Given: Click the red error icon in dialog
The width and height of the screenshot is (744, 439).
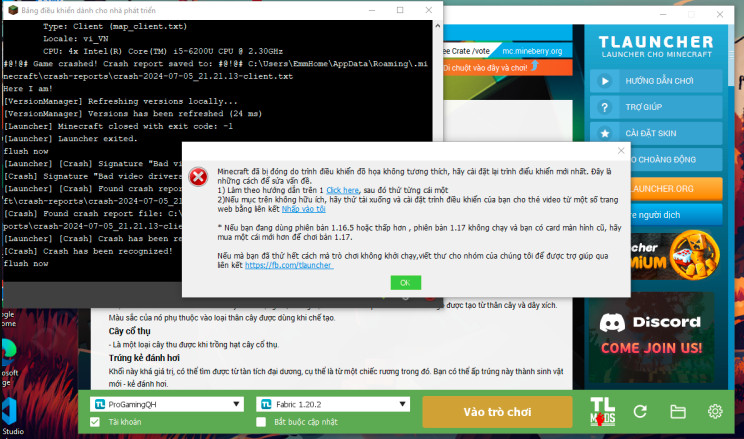Looking at the screenshot, I should pyautogui.click(x=198, y=177).
